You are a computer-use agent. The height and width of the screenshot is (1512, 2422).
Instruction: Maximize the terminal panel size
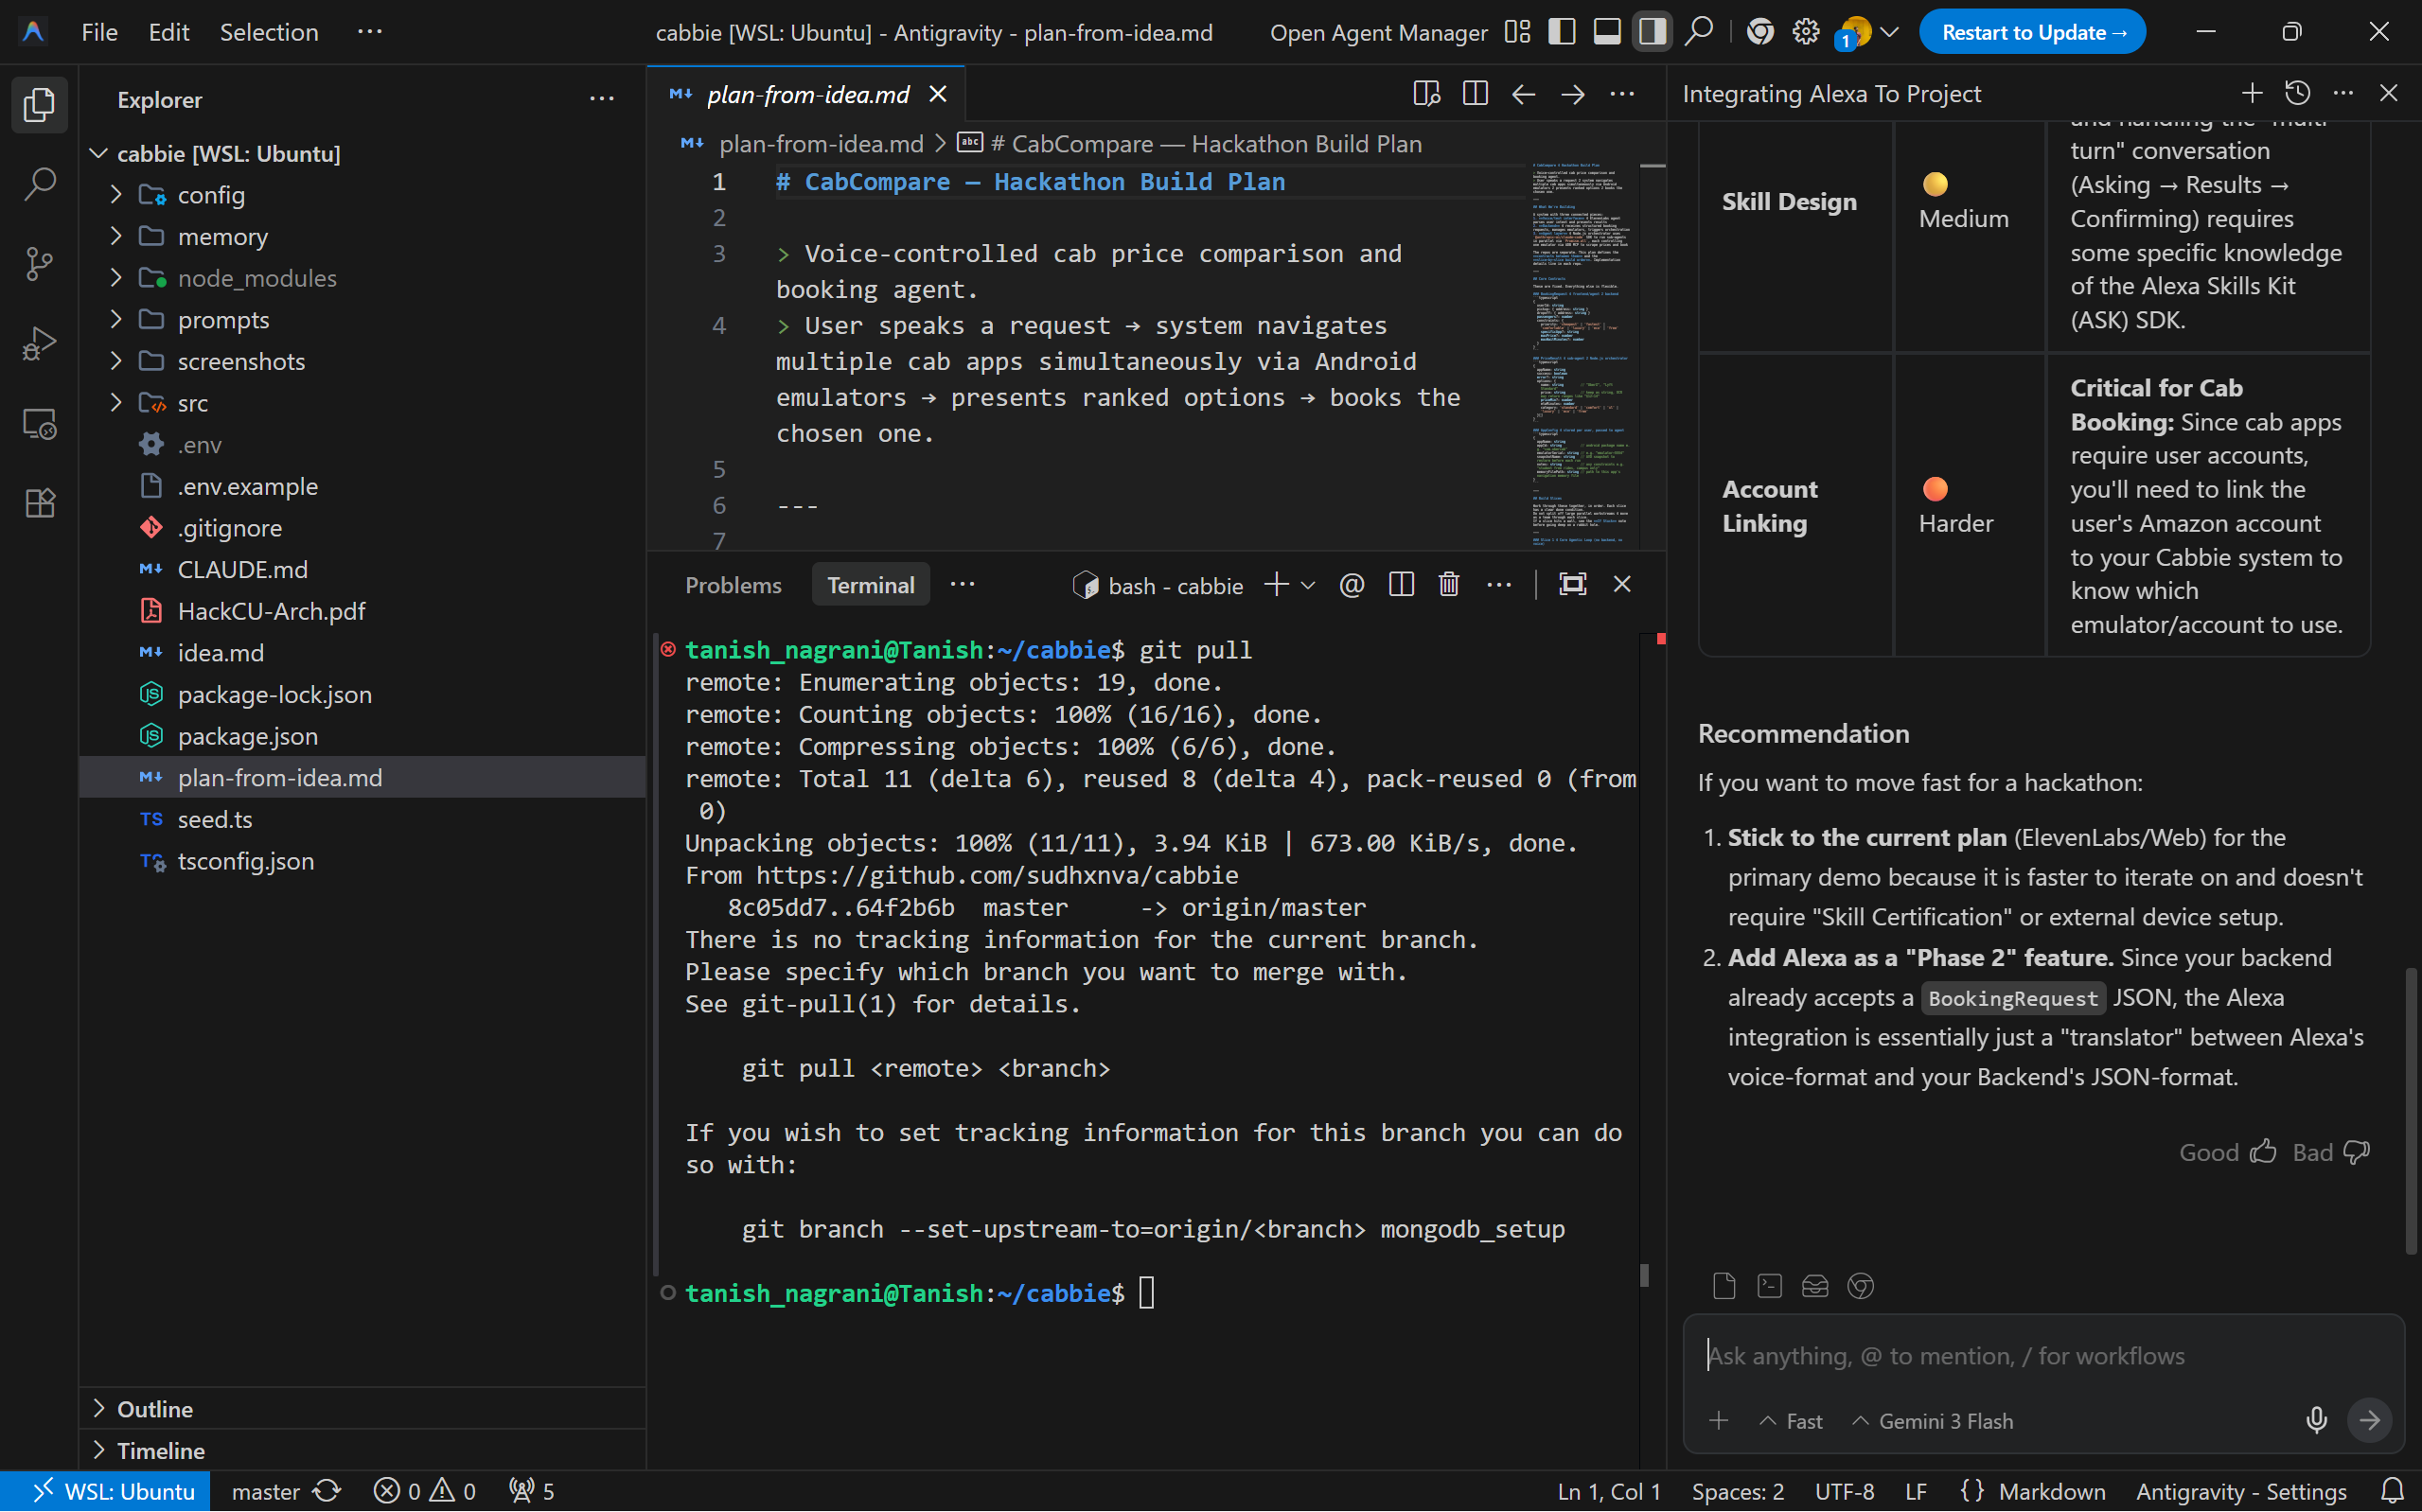(1572, 585)
